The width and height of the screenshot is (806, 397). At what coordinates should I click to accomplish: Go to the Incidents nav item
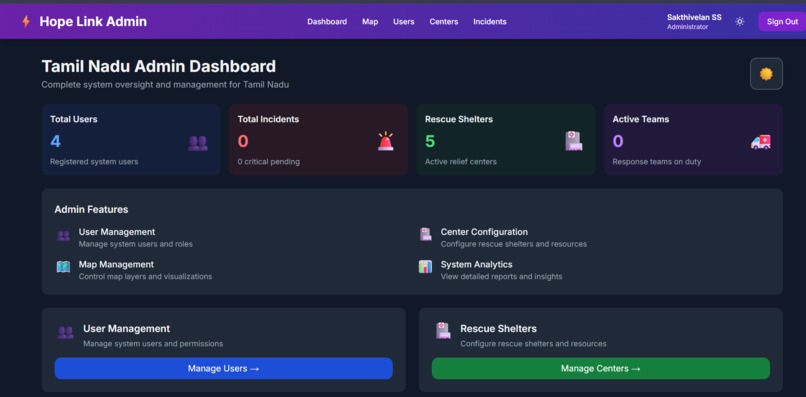(490, 22)
